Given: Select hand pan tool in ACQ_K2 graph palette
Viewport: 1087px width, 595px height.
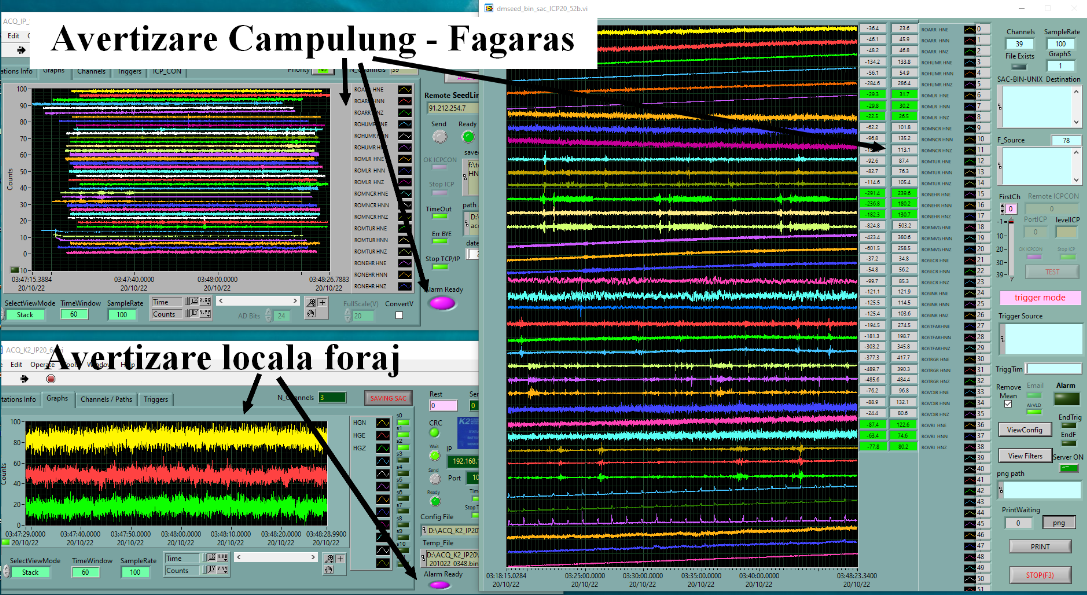Looking at the screenshot, I should coord(329,569).
